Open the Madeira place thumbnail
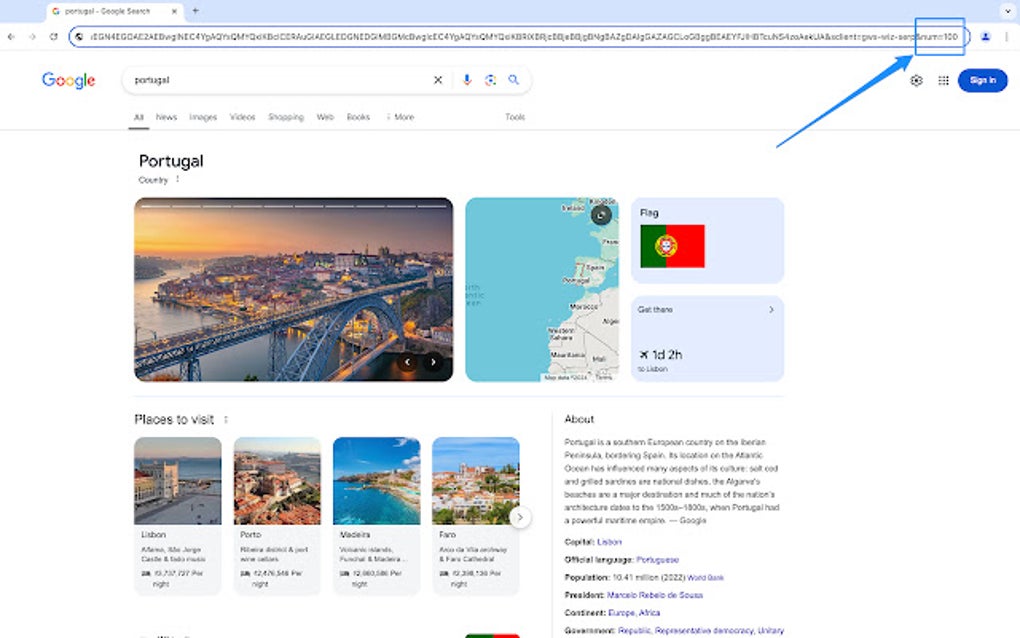 coord(376,481)
